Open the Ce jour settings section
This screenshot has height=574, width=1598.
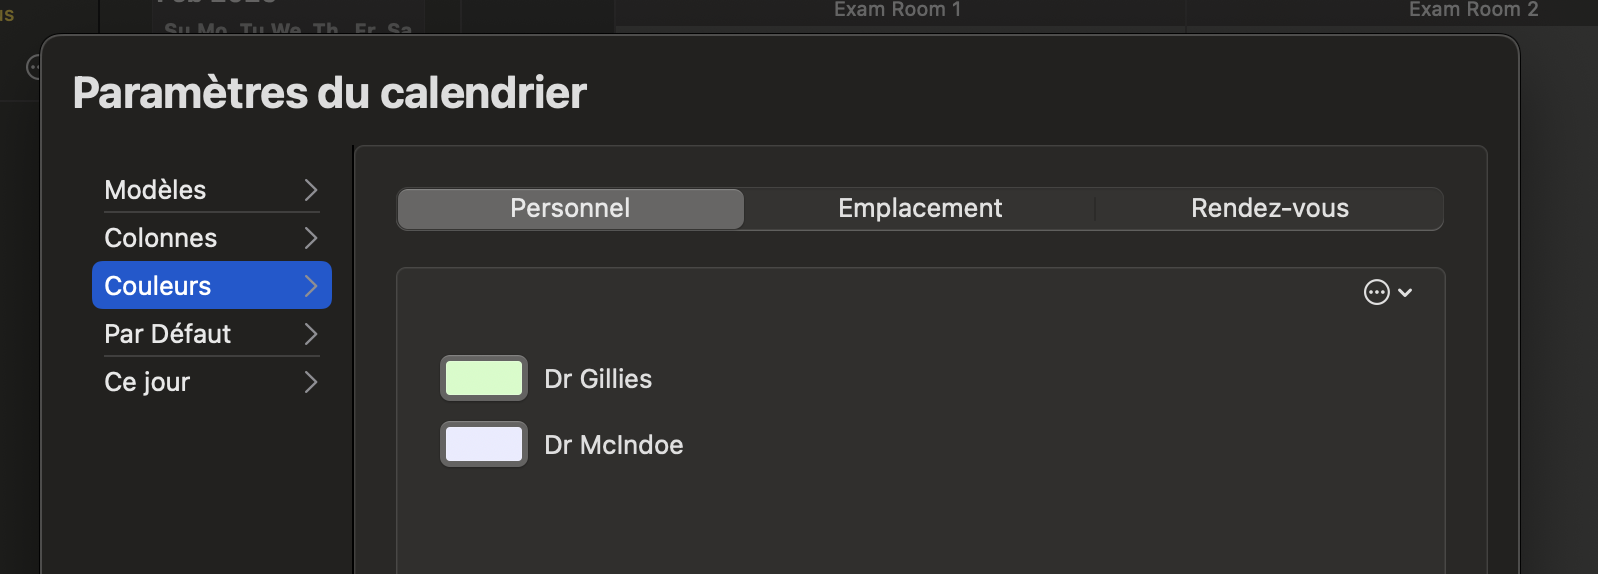coord(212,382)
